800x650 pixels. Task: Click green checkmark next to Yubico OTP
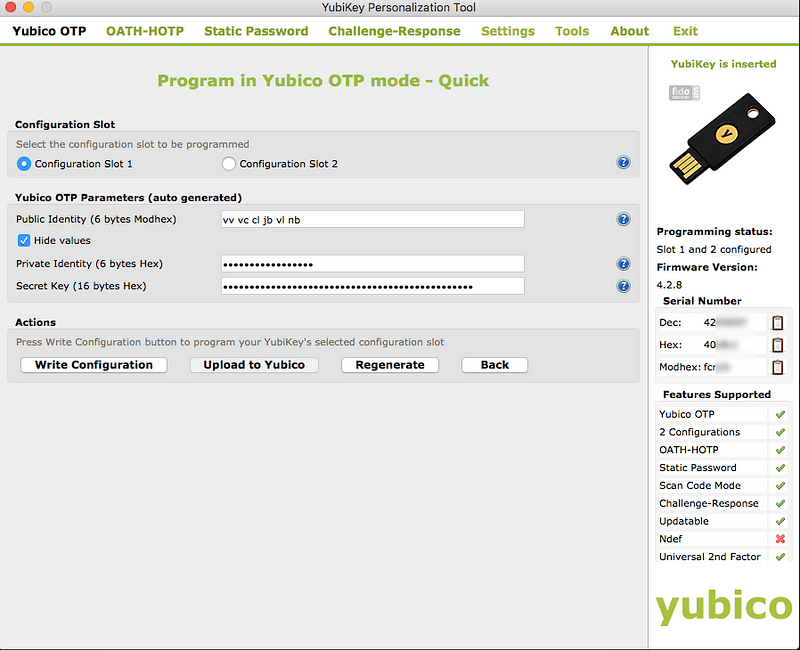click(780, 415)
